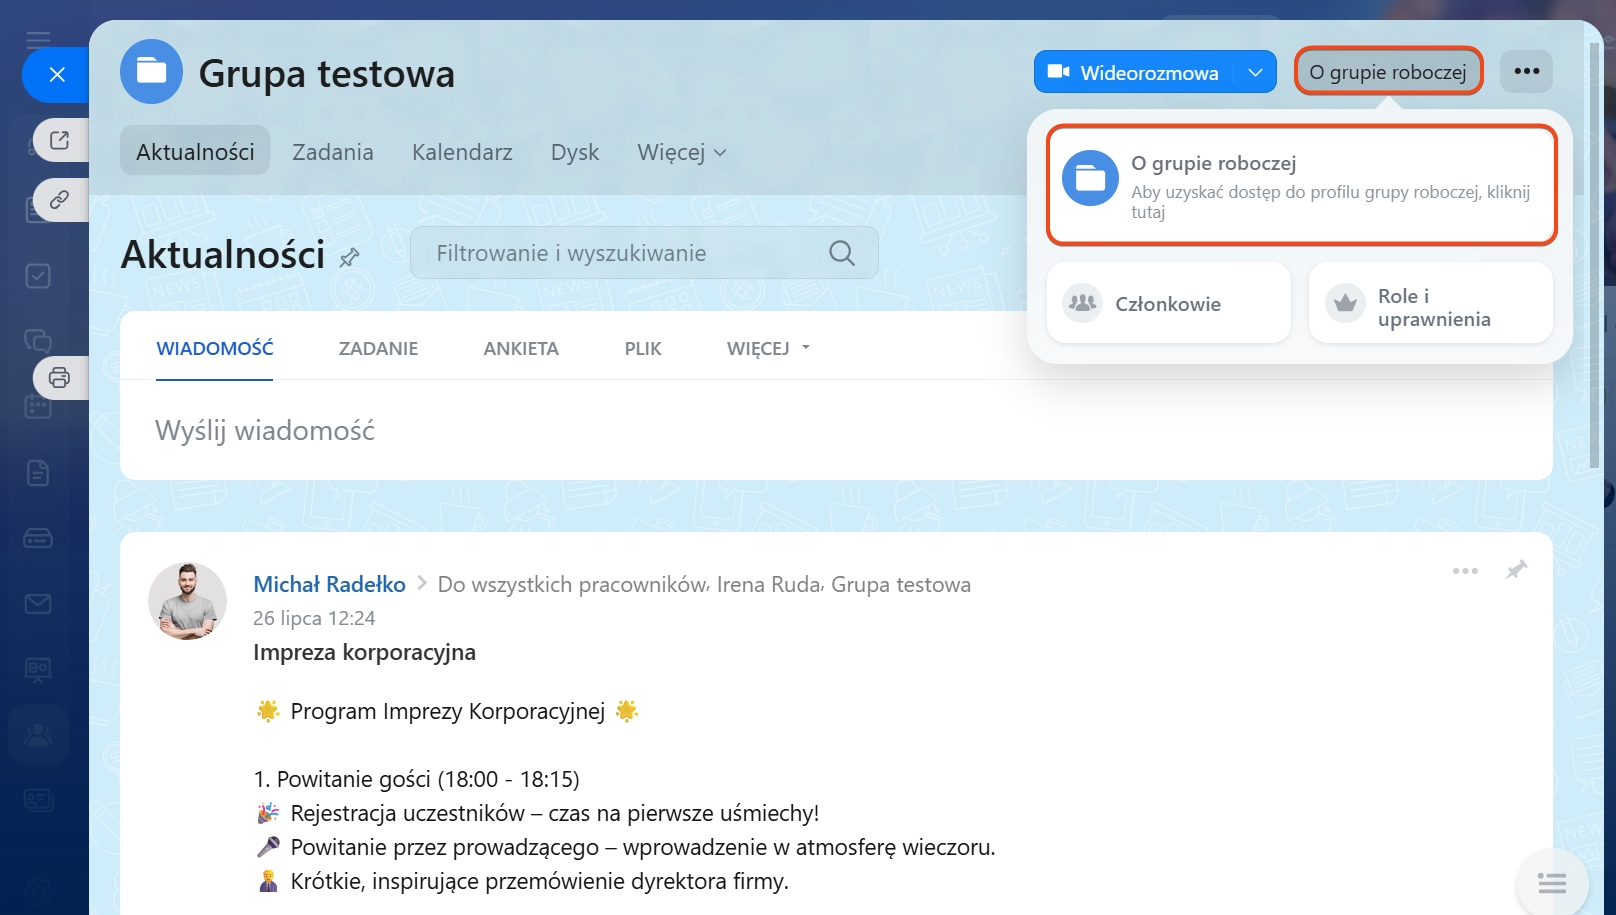Open group in new window icon
Screen dimensions: 1616x915
tap(59, 140)
